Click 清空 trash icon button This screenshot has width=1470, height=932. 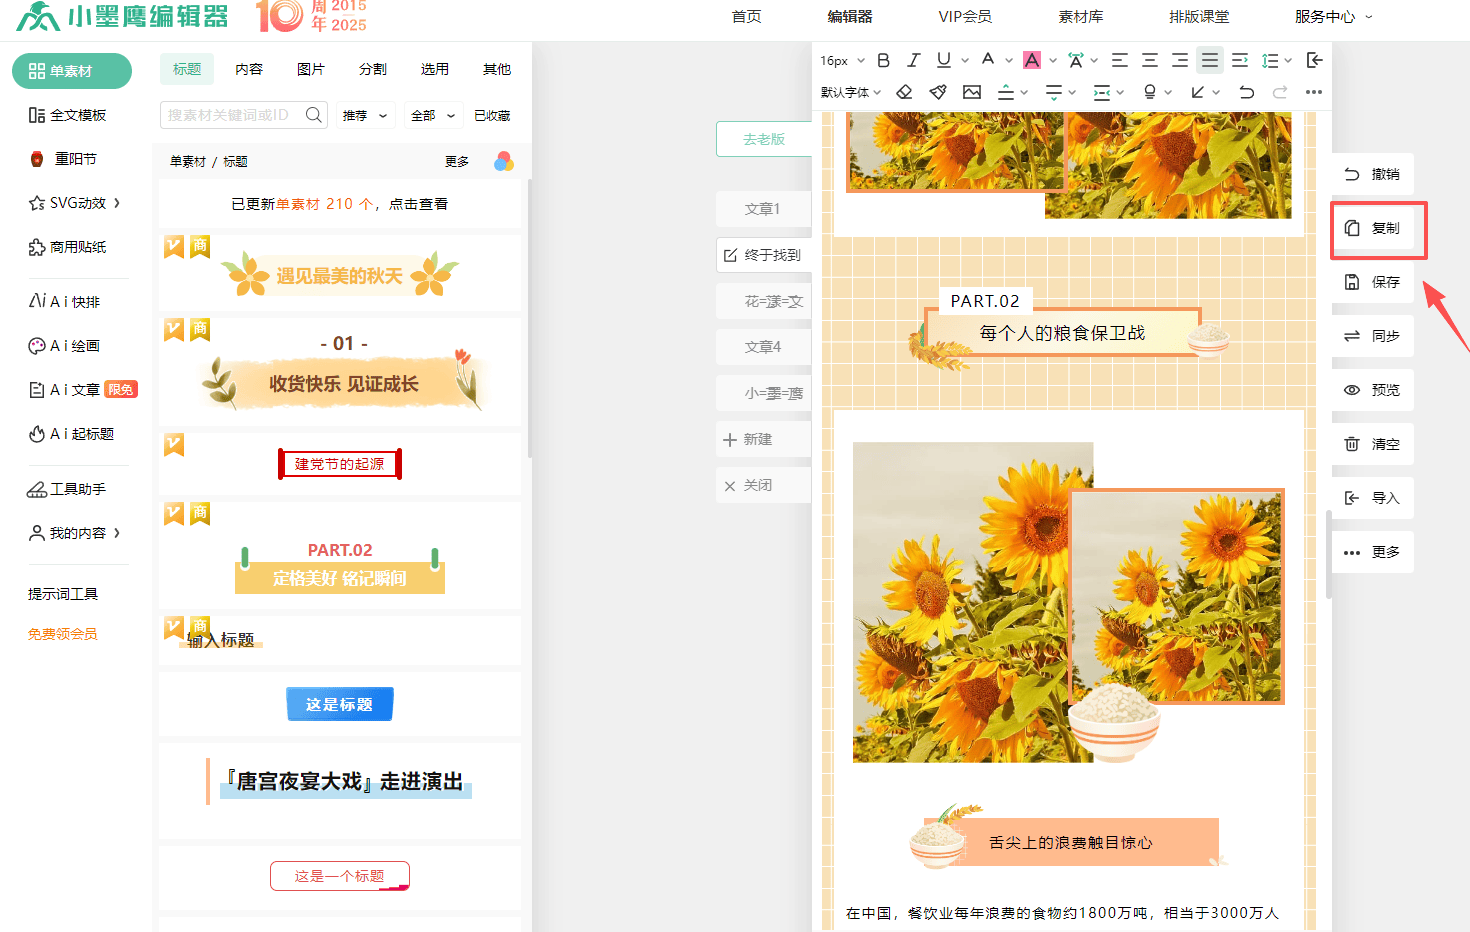(1373, 444)
